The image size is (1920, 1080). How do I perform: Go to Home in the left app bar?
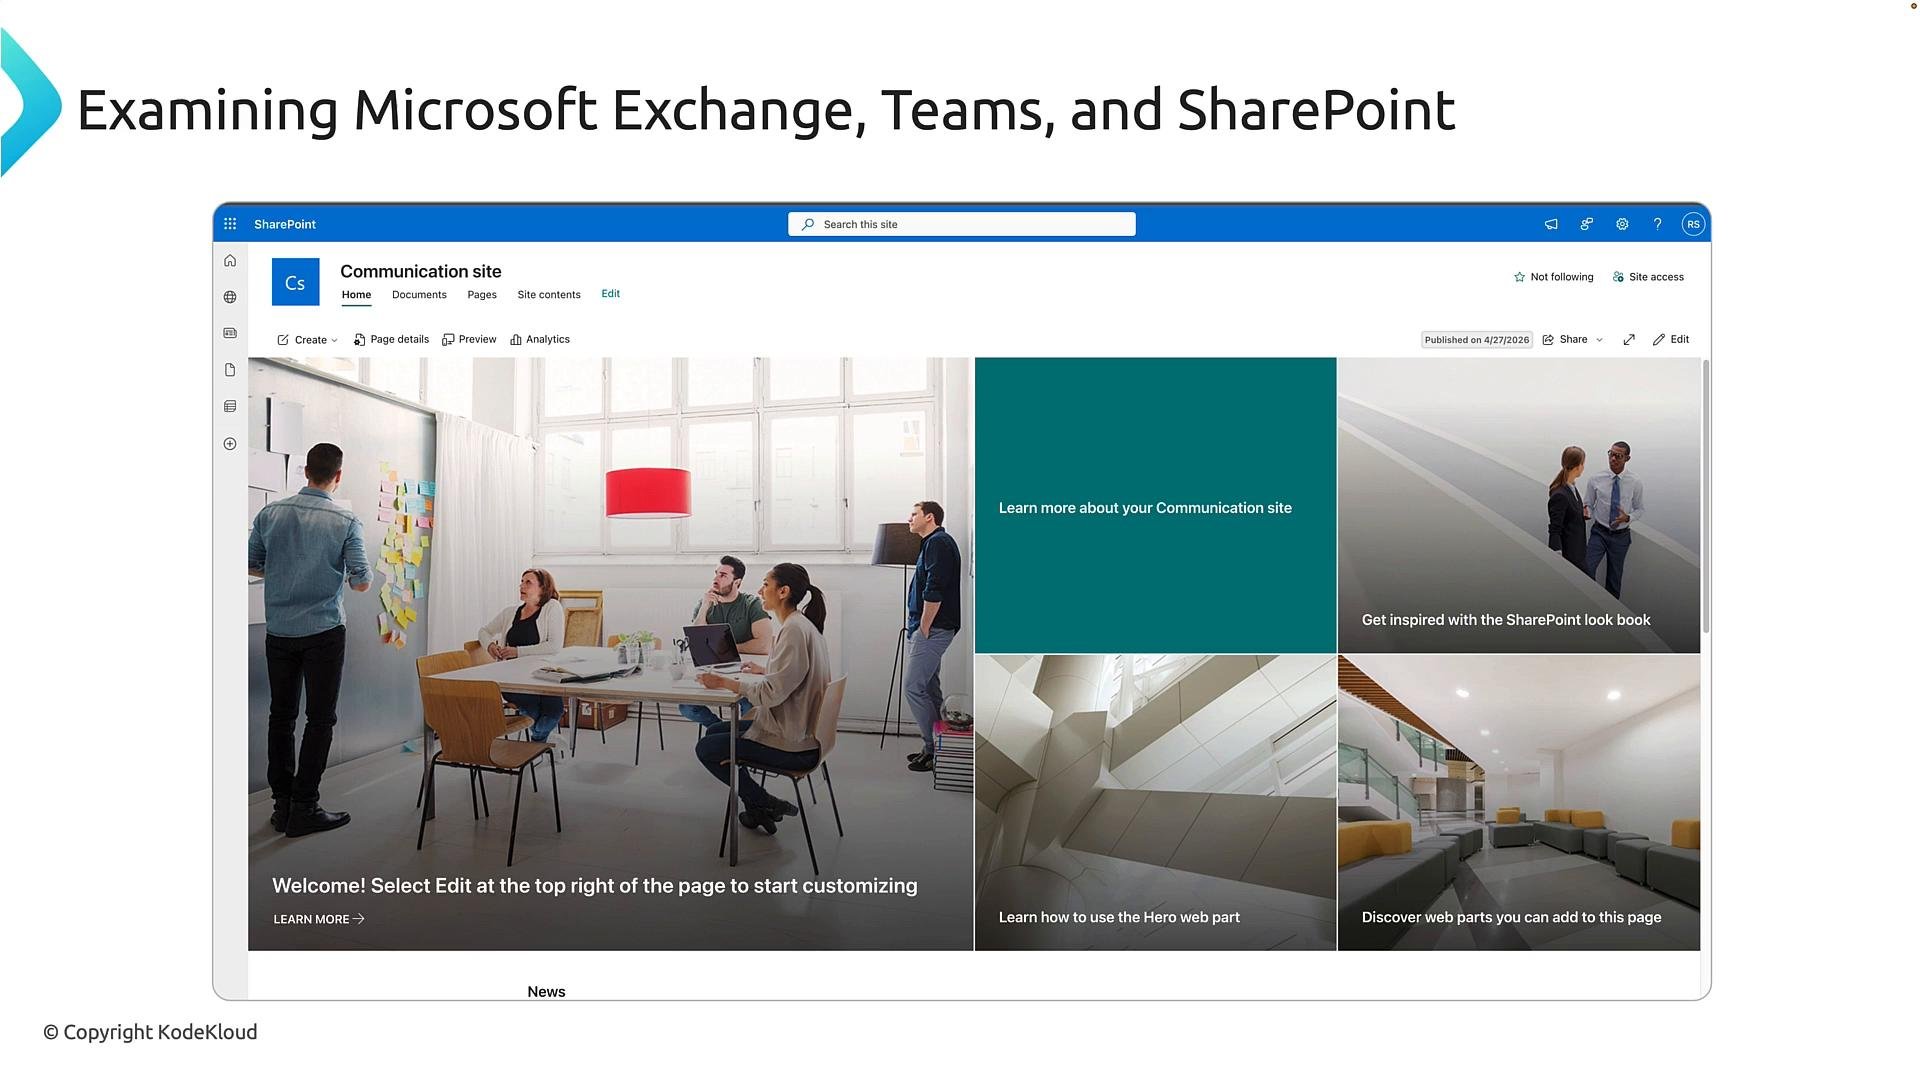(230, 261)
